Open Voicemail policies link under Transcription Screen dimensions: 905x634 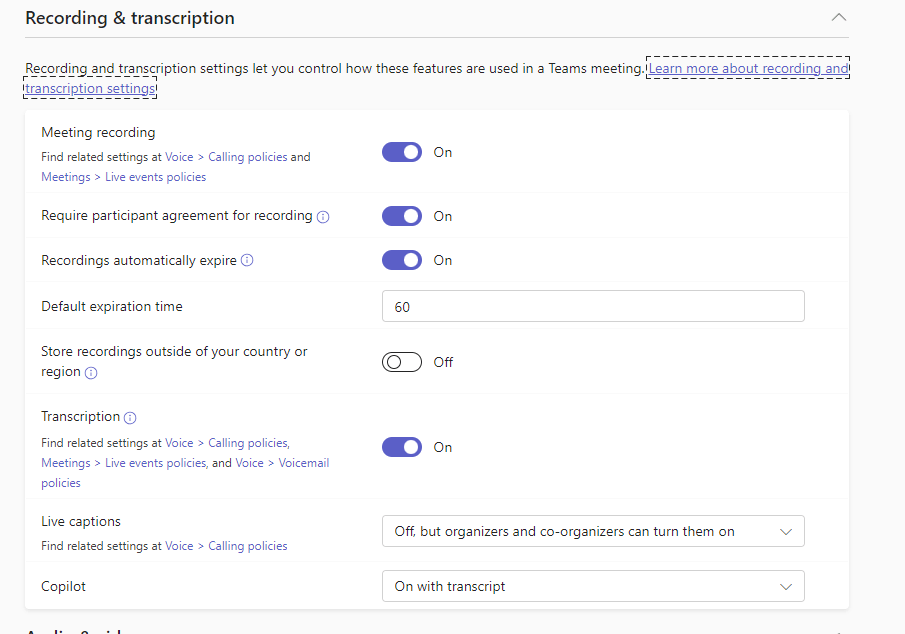[x=297, y=463]
